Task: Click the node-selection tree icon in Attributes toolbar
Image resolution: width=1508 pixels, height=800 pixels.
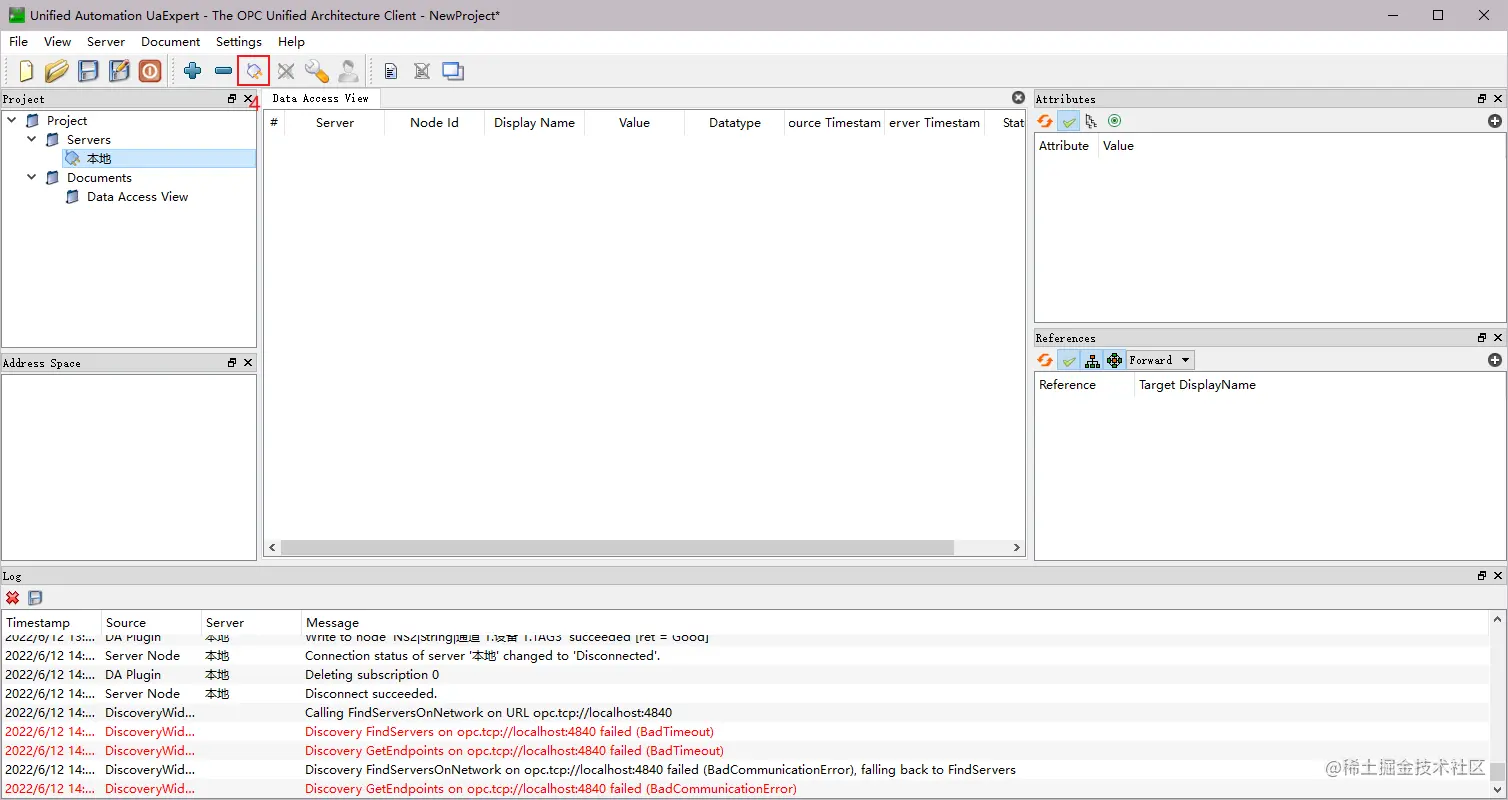Action: (x=1091, y=121)
